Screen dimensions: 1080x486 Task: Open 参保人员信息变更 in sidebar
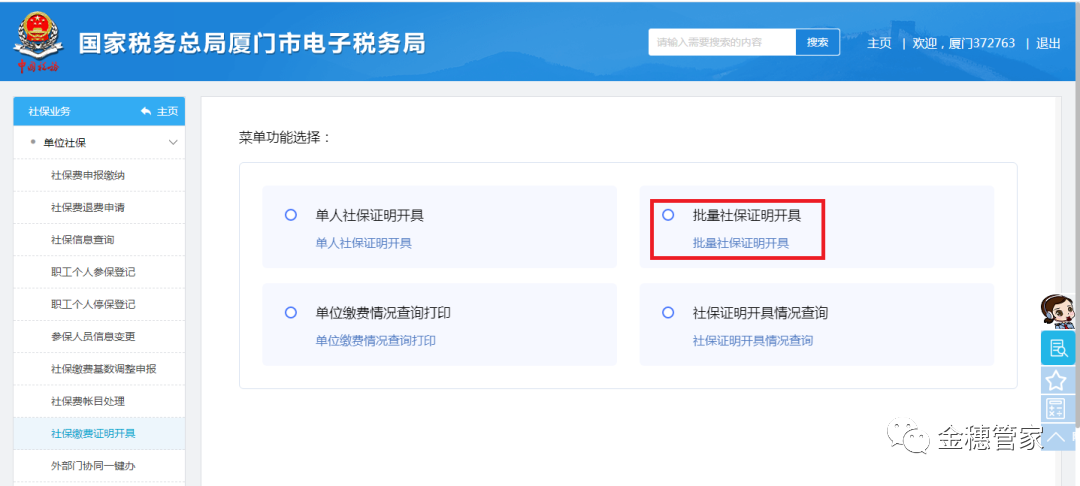click(99, 337)
